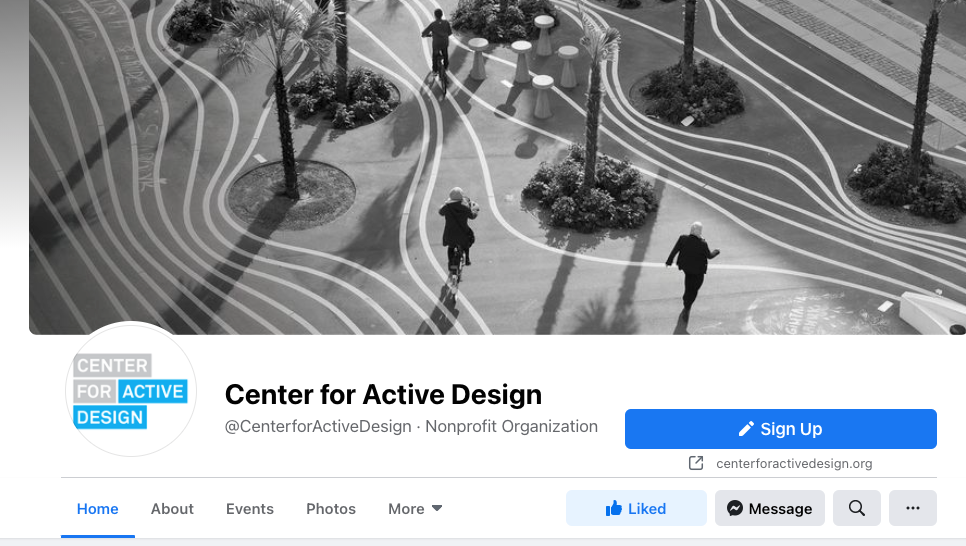Click the thumbs-up icon on Liked
The width and height of the screenshot is (966, 546).
click(x=614, y=508)
